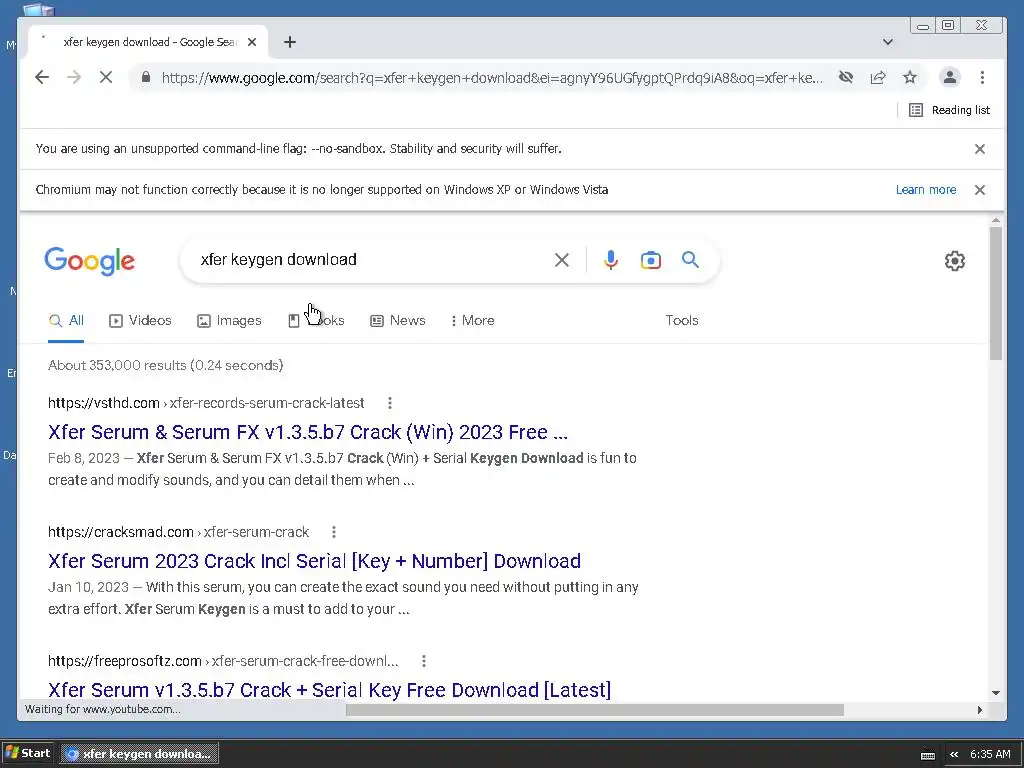The image size is (1024, 768).
Task: Open the search Tools options
Action: click(x=682, y=321)
